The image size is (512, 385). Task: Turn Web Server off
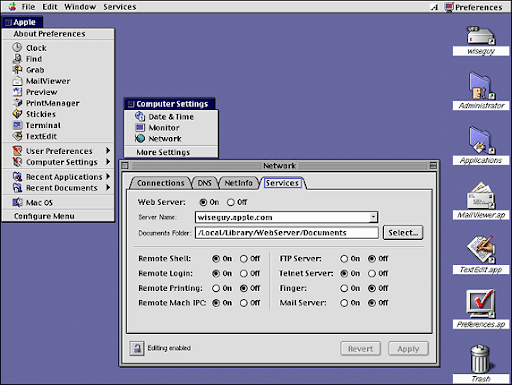tap(231, 202)
